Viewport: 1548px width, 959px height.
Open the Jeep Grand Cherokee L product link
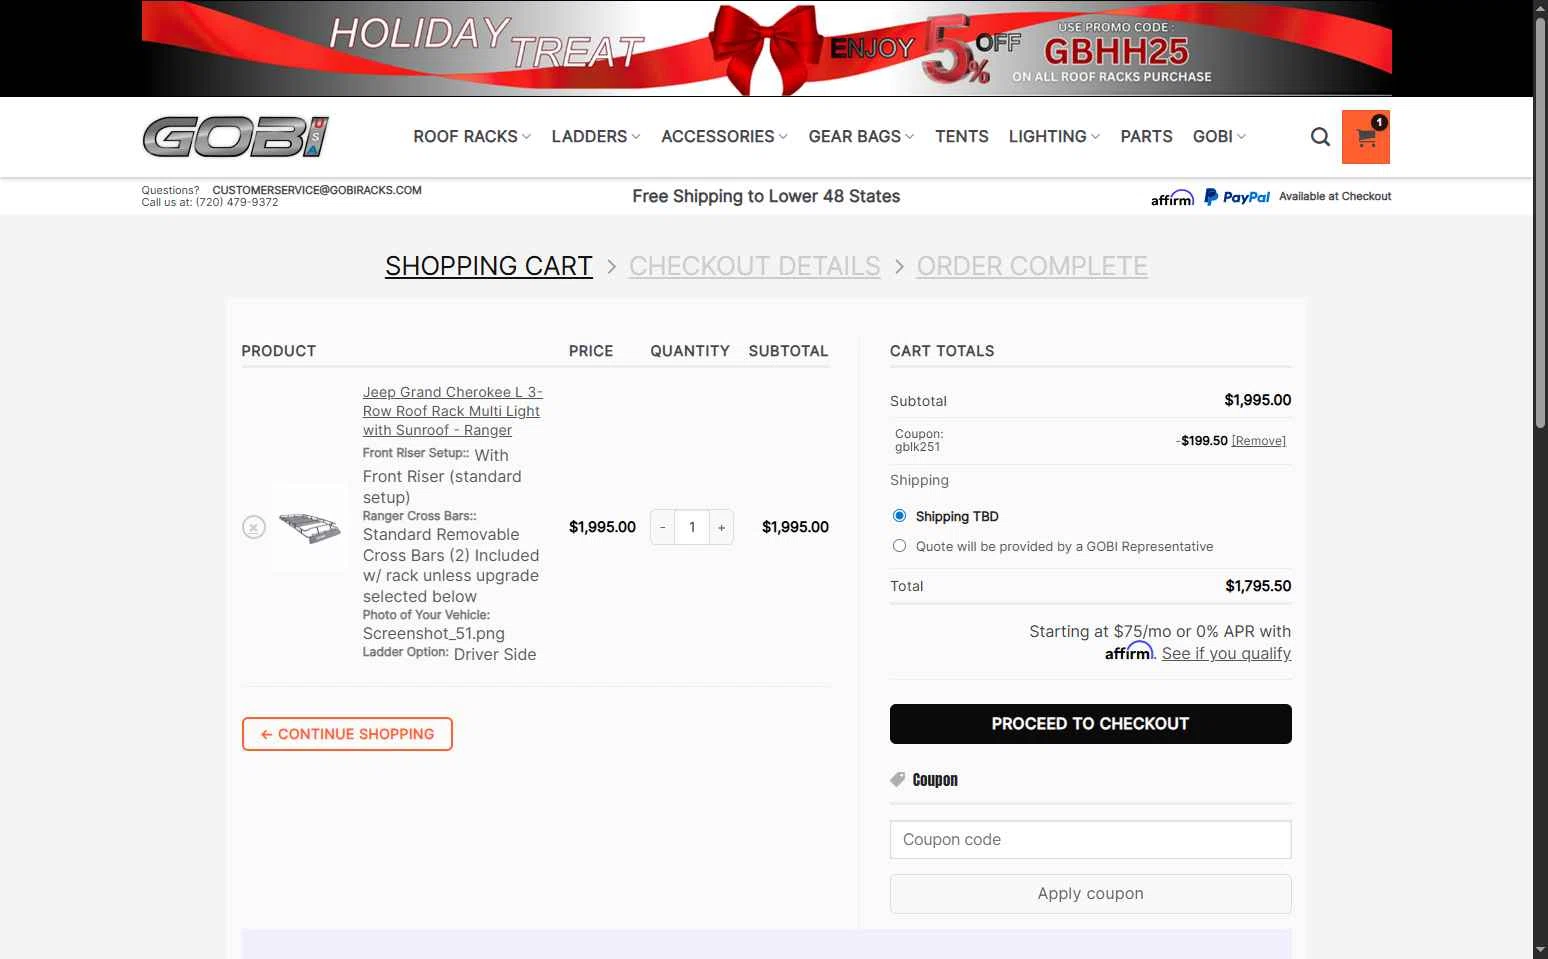[x=452, y=411]
